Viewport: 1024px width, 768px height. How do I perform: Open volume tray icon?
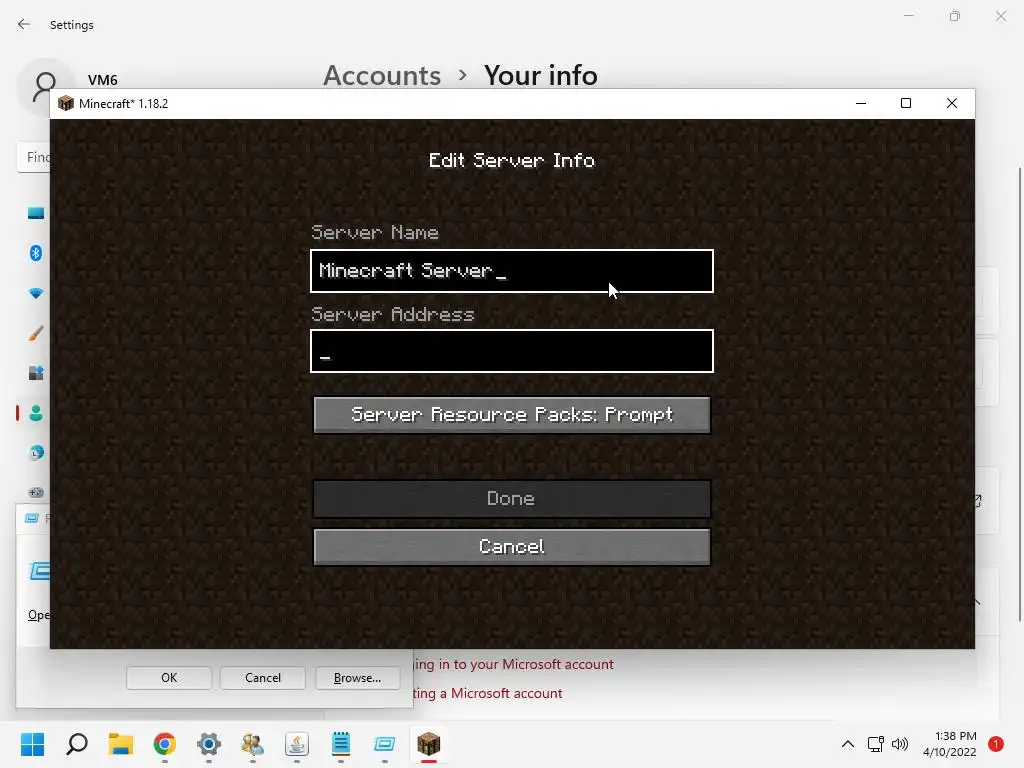pyautogui.click(x=900, y=744)
